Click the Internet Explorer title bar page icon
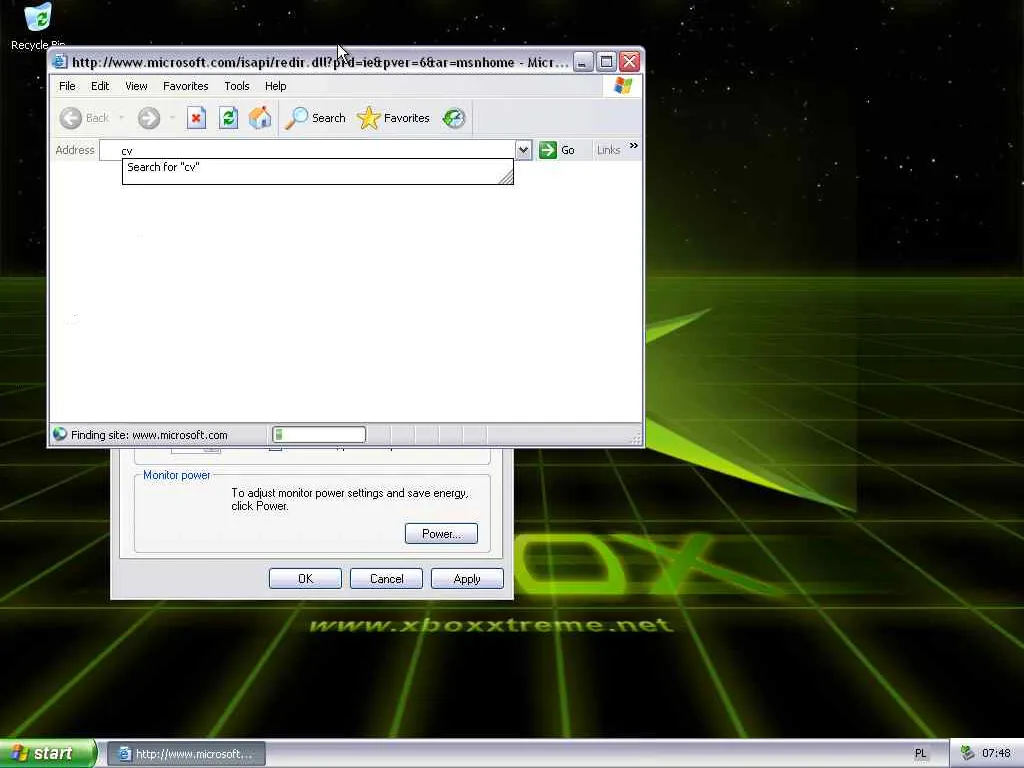This screenshot has width=1024, height=768. (x=60, y=62)
